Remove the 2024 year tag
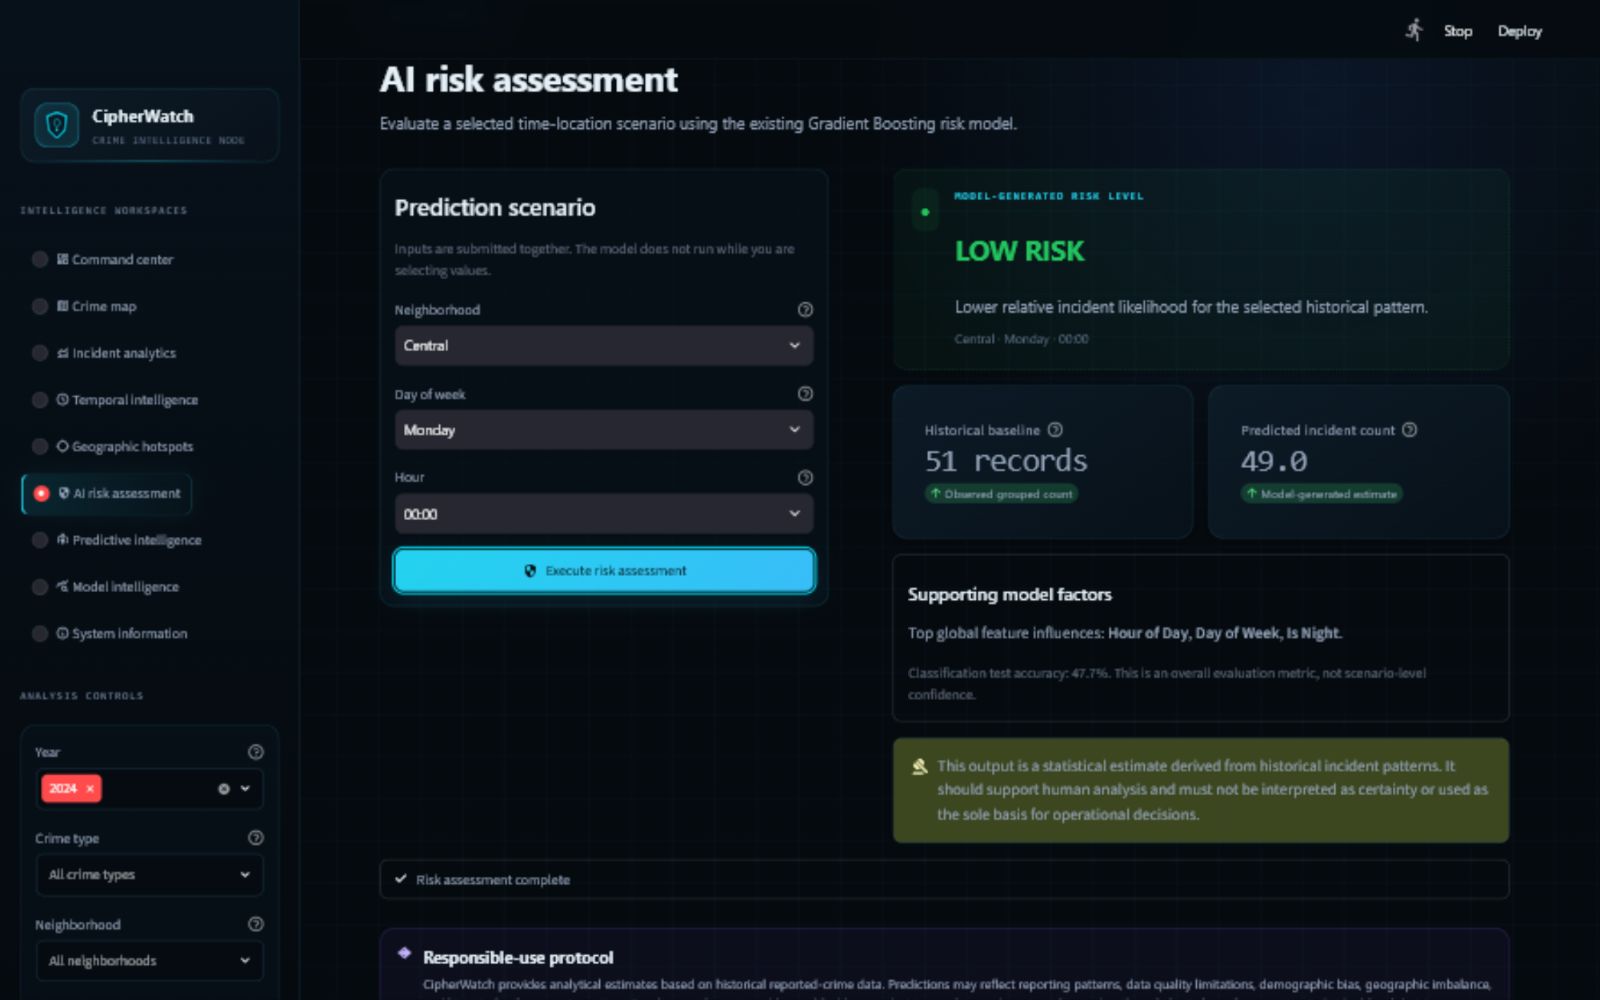Screen dimensions: 1600x1000 click(90, 788)
